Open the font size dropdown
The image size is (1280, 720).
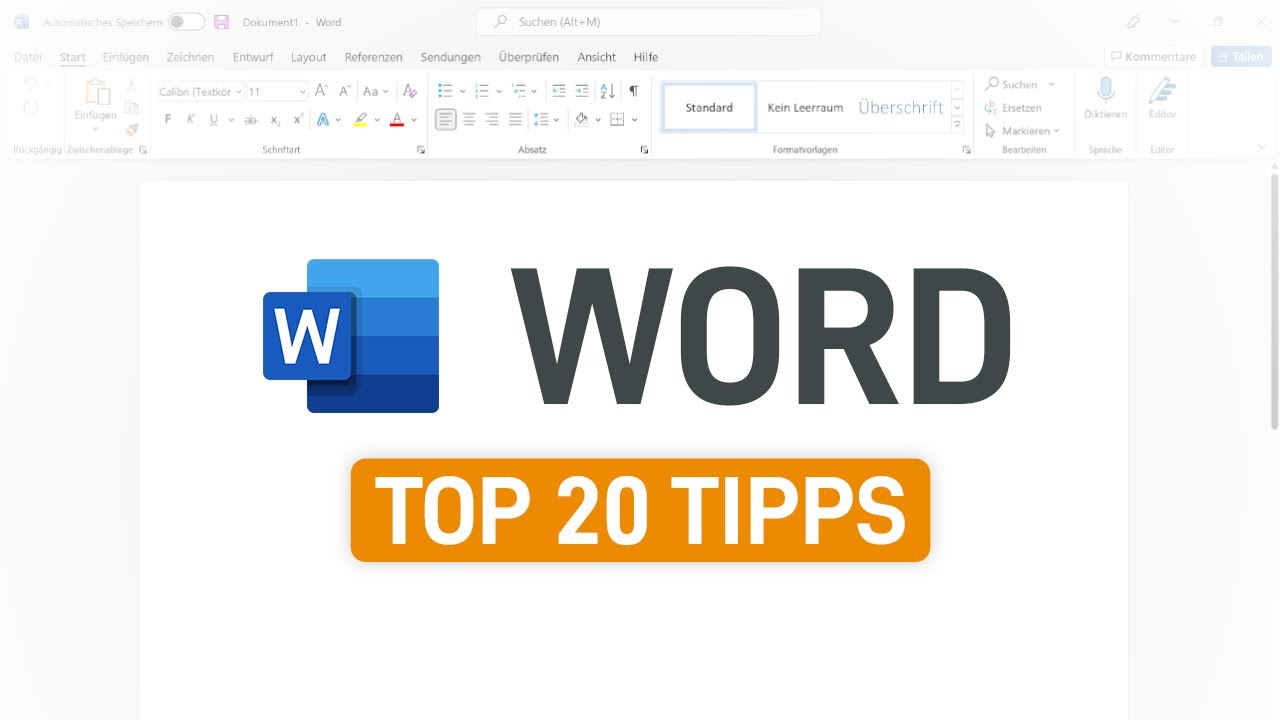point(303,91)
